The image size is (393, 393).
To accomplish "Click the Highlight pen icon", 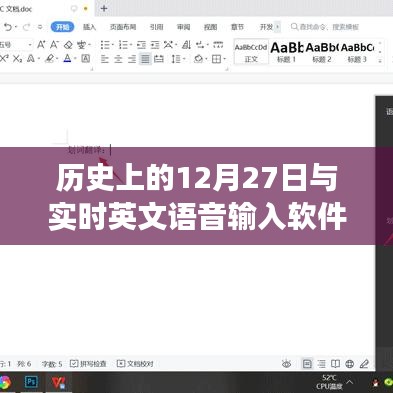I will click(x=50, y=59).
